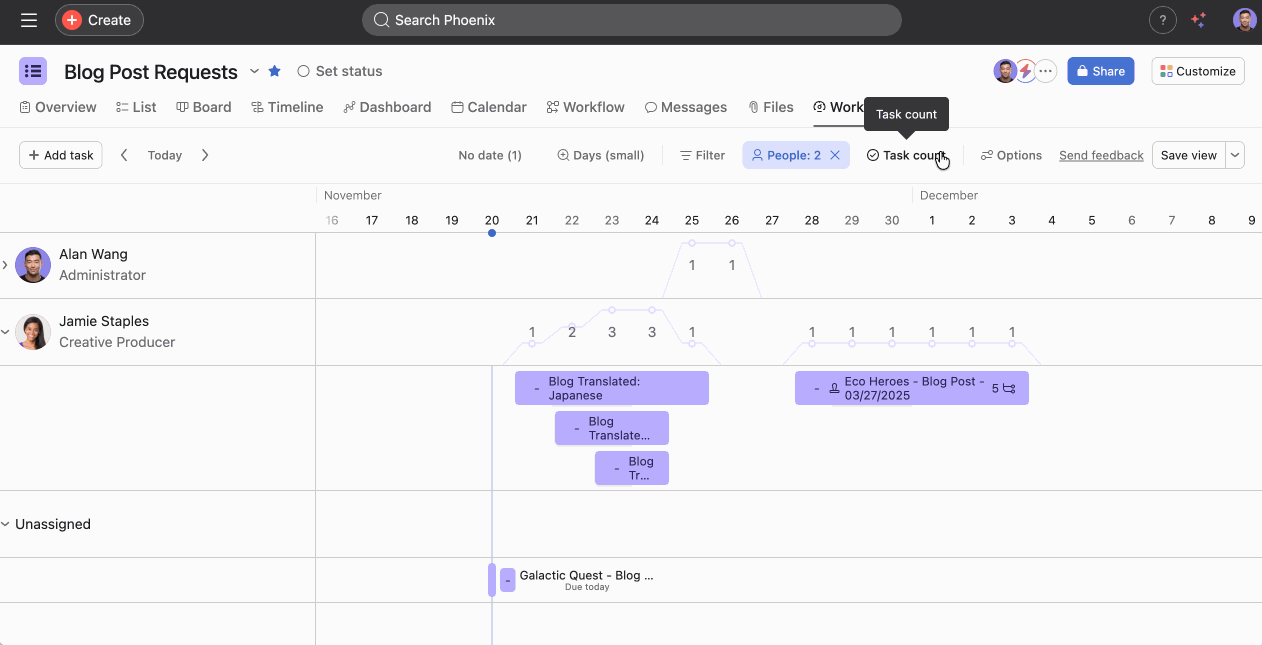The image size is (1262, 645).
Task: Open the Dashboard tab
Action: (387, 107)
